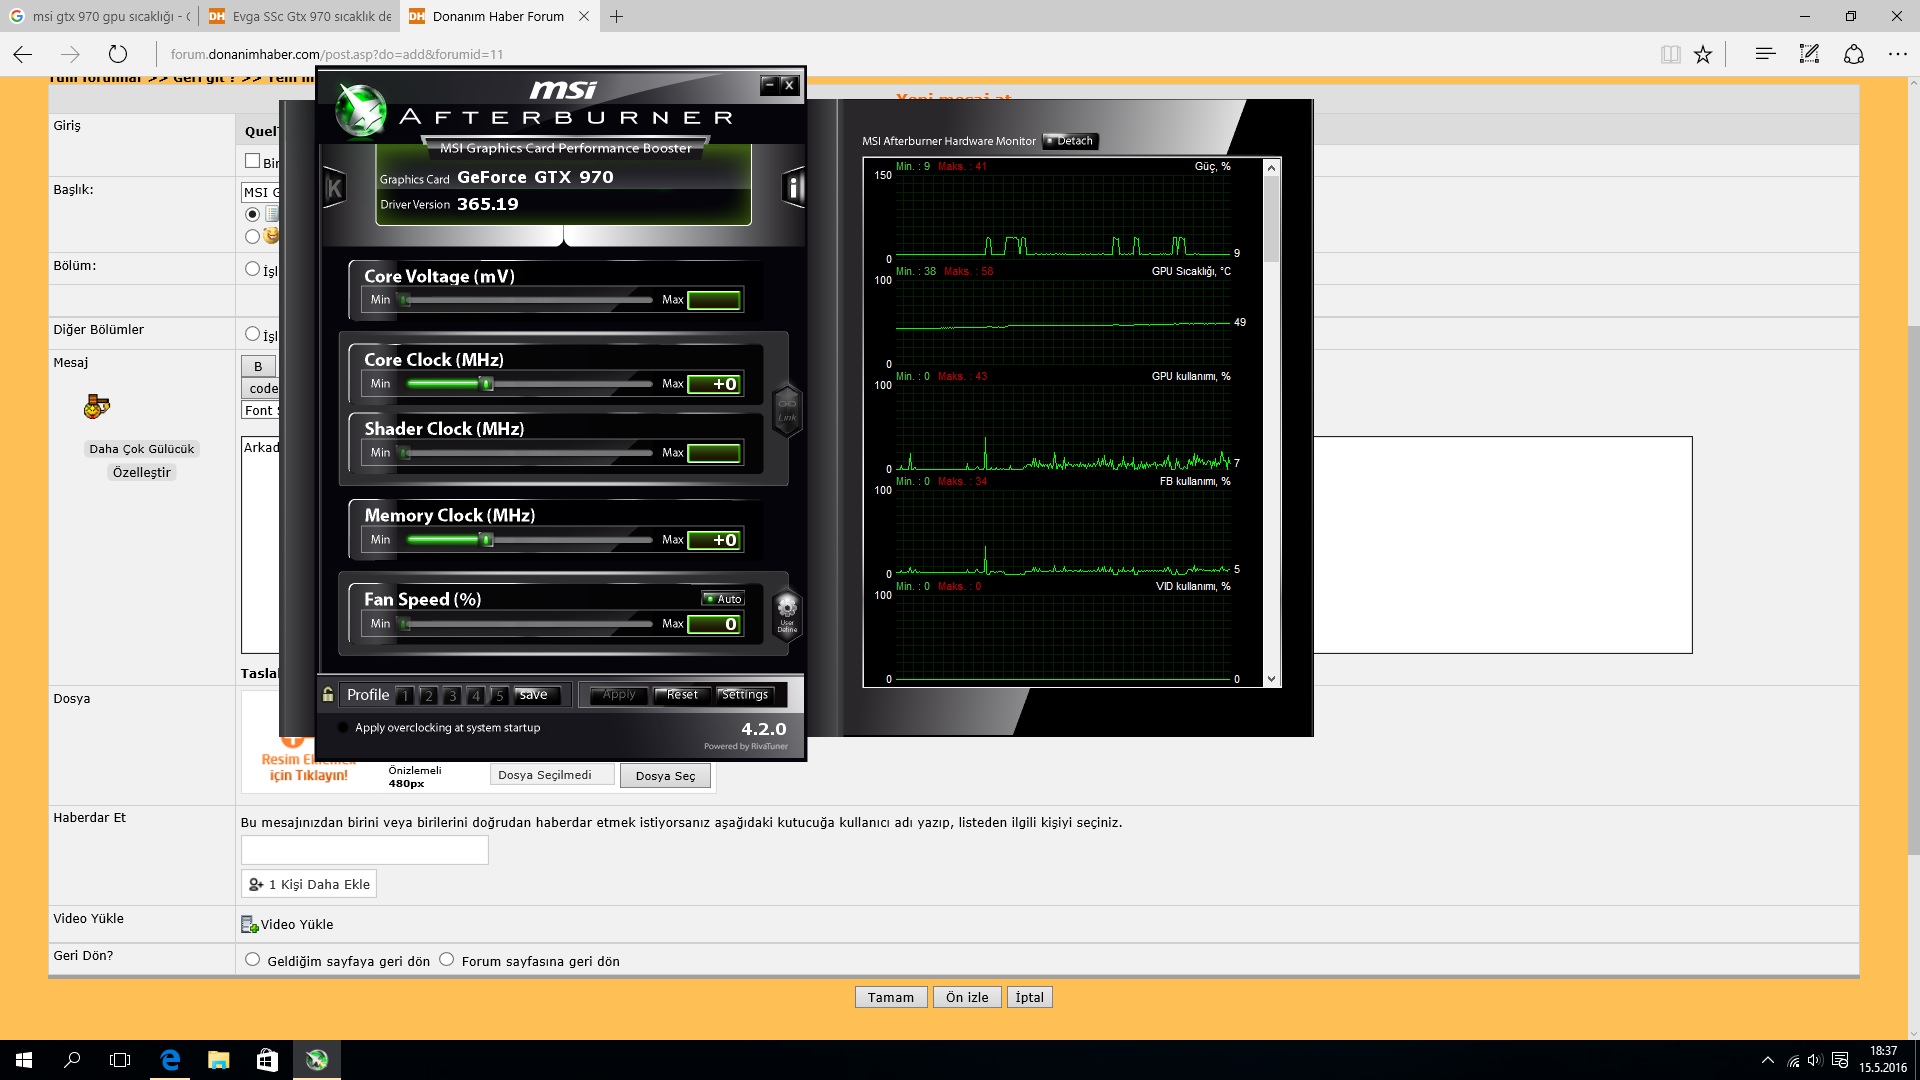This screenshot has height=1080, width=1920.
Task: Open Edge share/notifications bell icon
Action: tap(1854, 54)
